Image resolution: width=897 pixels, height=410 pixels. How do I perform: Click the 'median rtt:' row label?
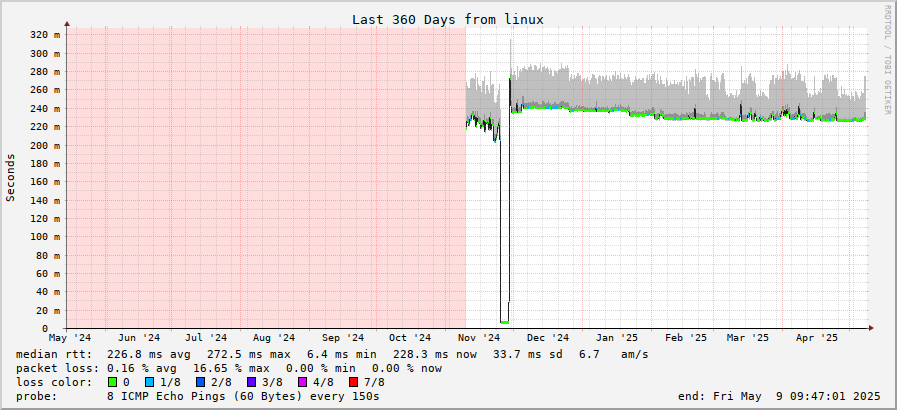pyautogui.click(x=54, y=355)
